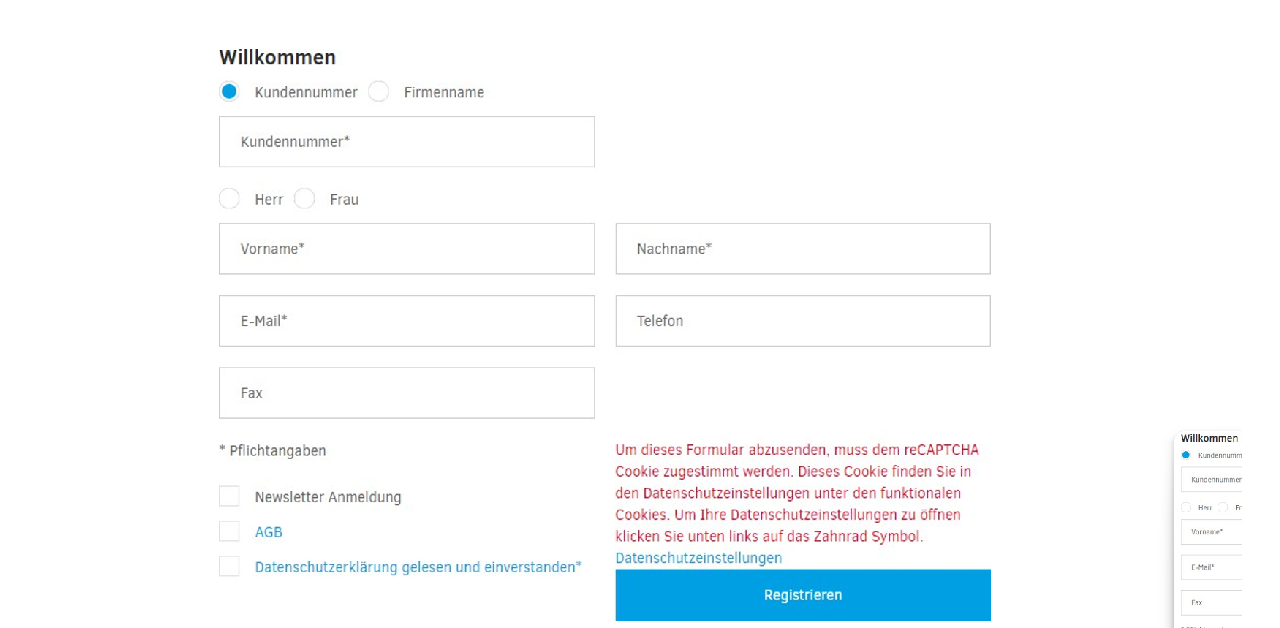
Task: Click into the Nachname text field
Action: pyautogui.click(x=802, y=249)
